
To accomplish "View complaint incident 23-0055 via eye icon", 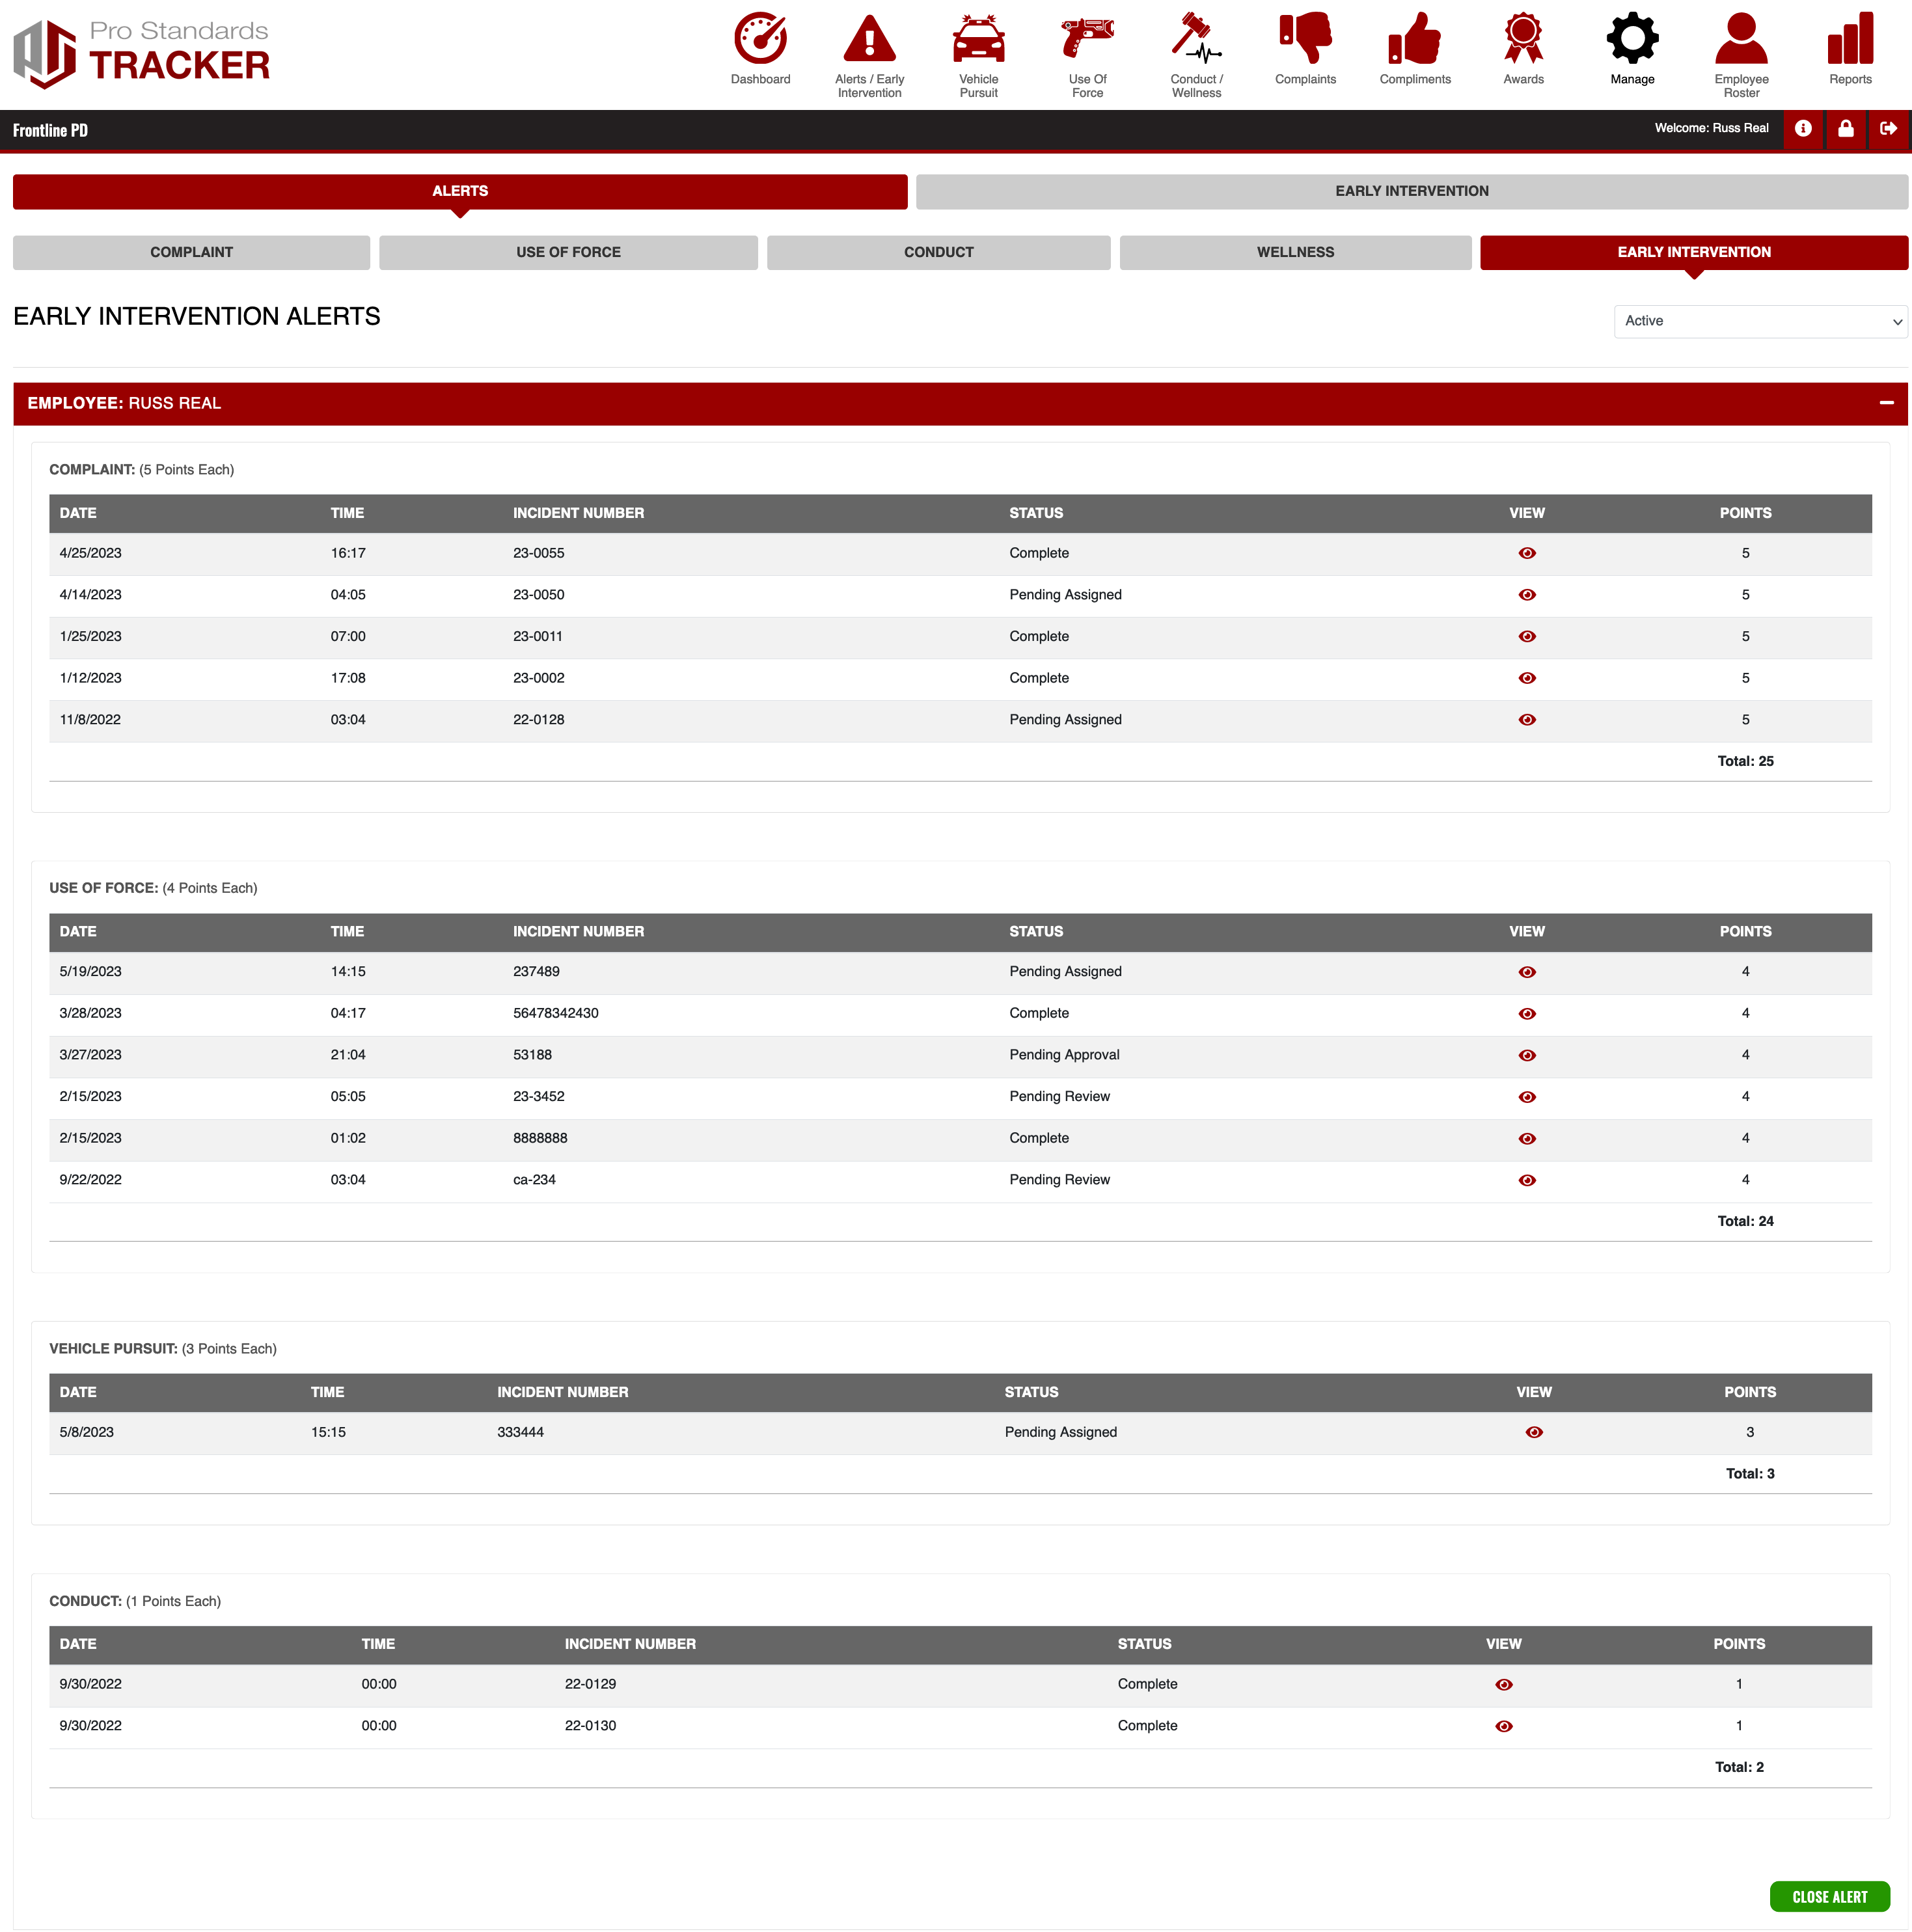I will pos(1527,553).
